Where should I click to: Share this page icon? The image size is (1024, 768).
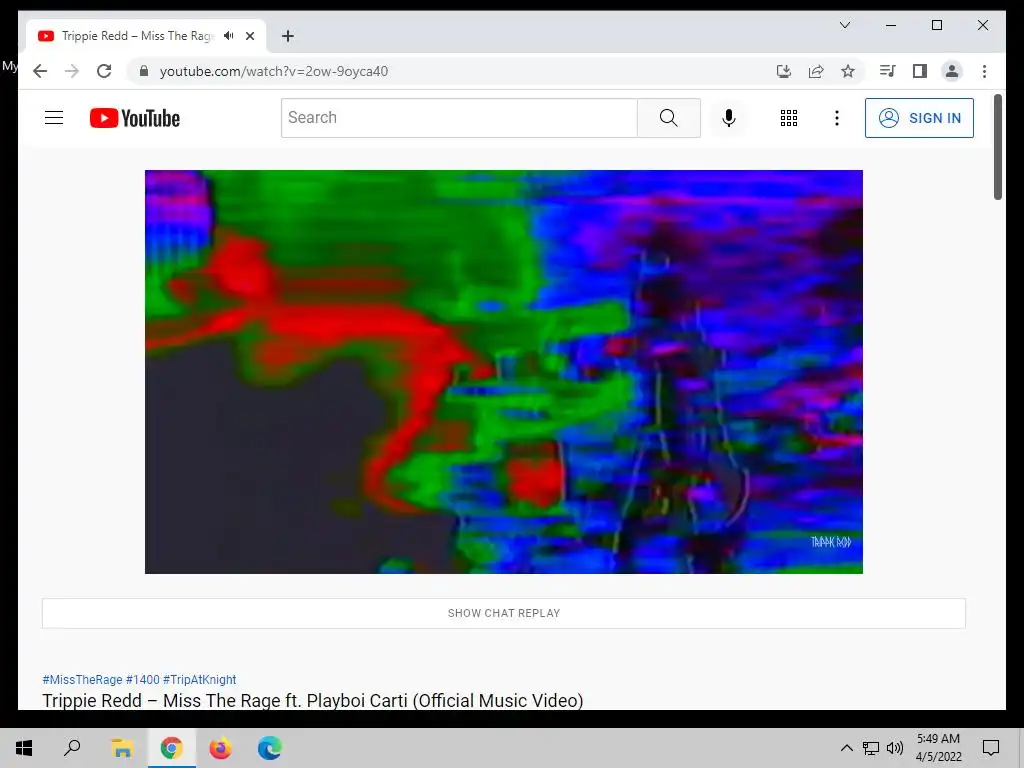(816, 71)
